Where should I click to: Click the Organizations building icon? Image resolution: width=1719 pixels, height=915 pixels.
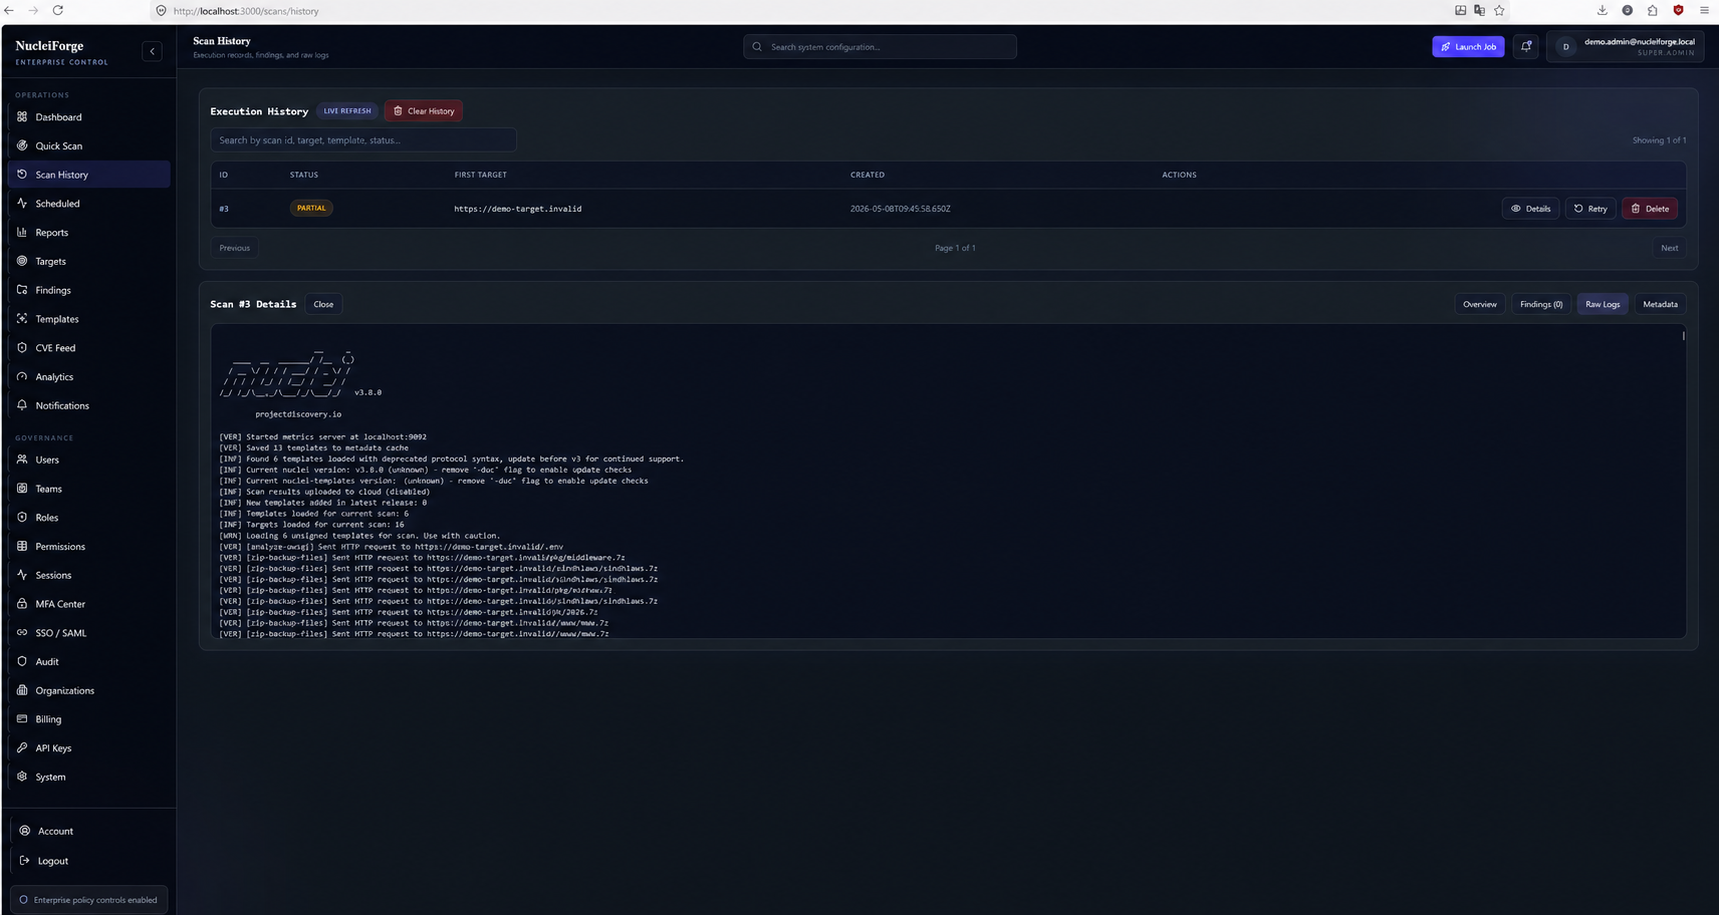coord(22,690)
